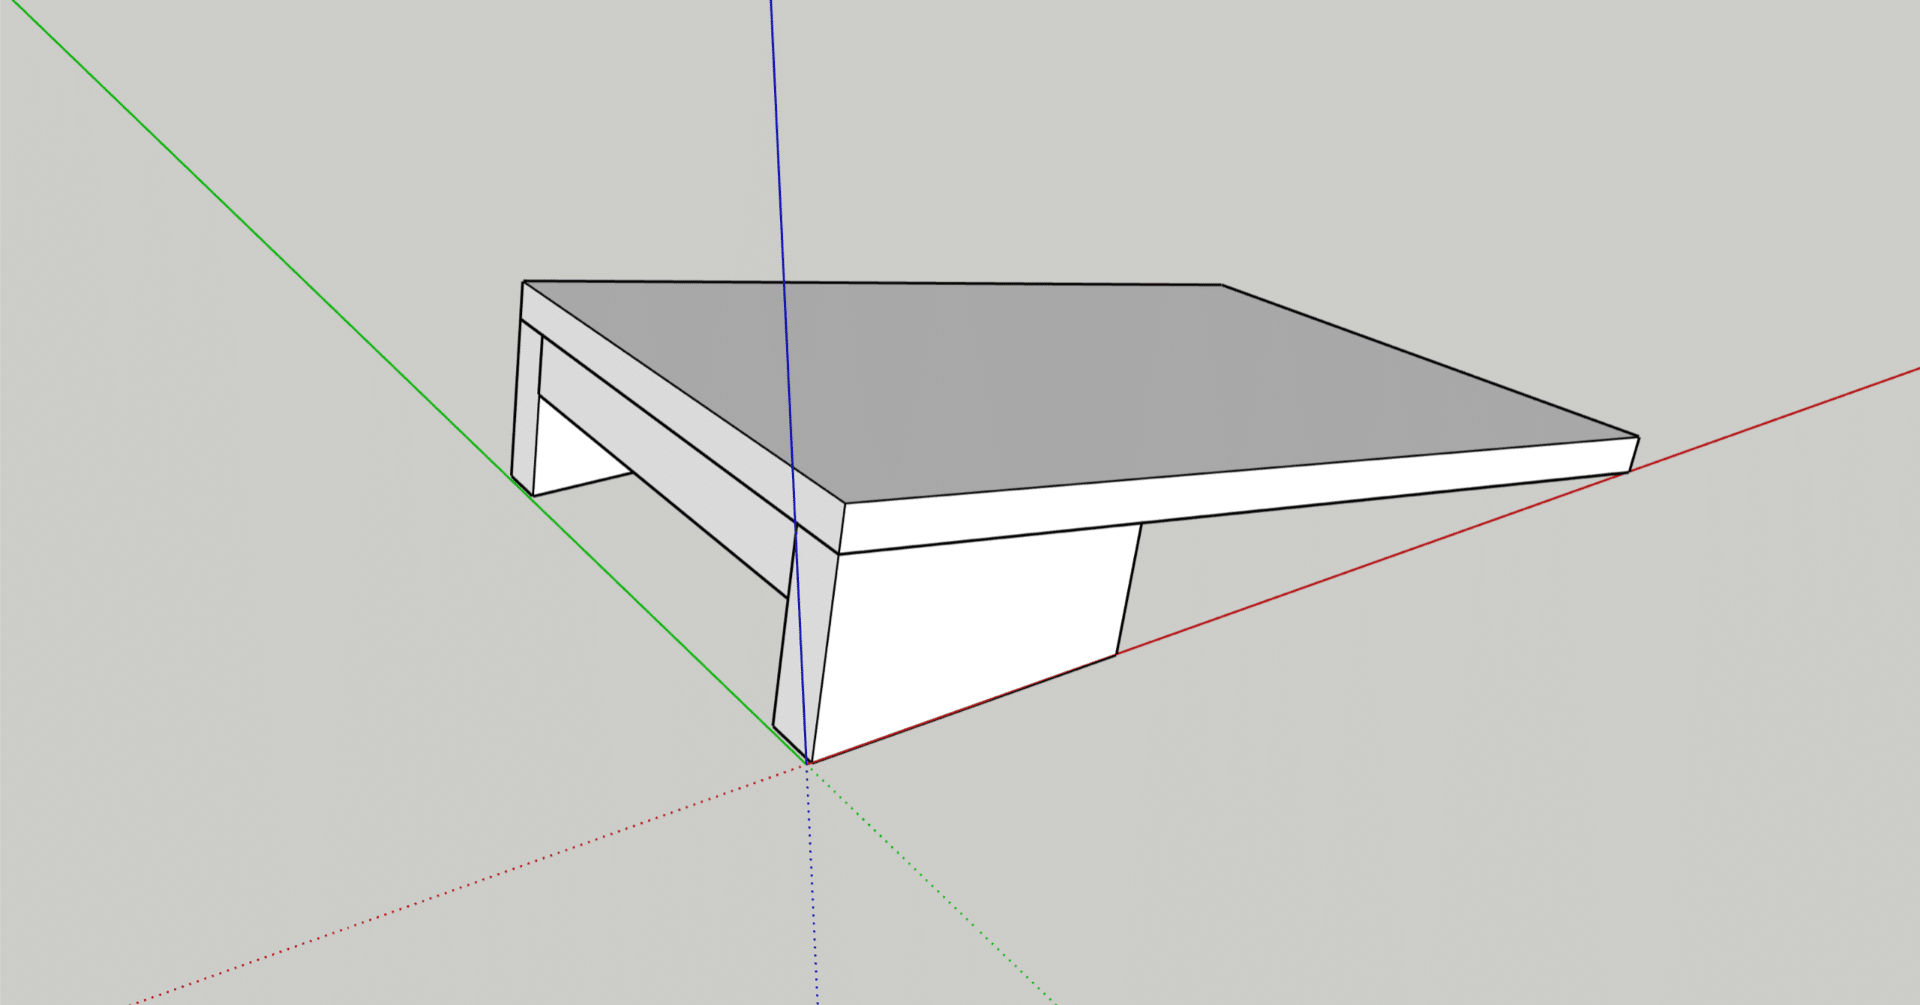1920x1005 pixels.
Task: Click the axes origin point
Action: tap(808, 764)
